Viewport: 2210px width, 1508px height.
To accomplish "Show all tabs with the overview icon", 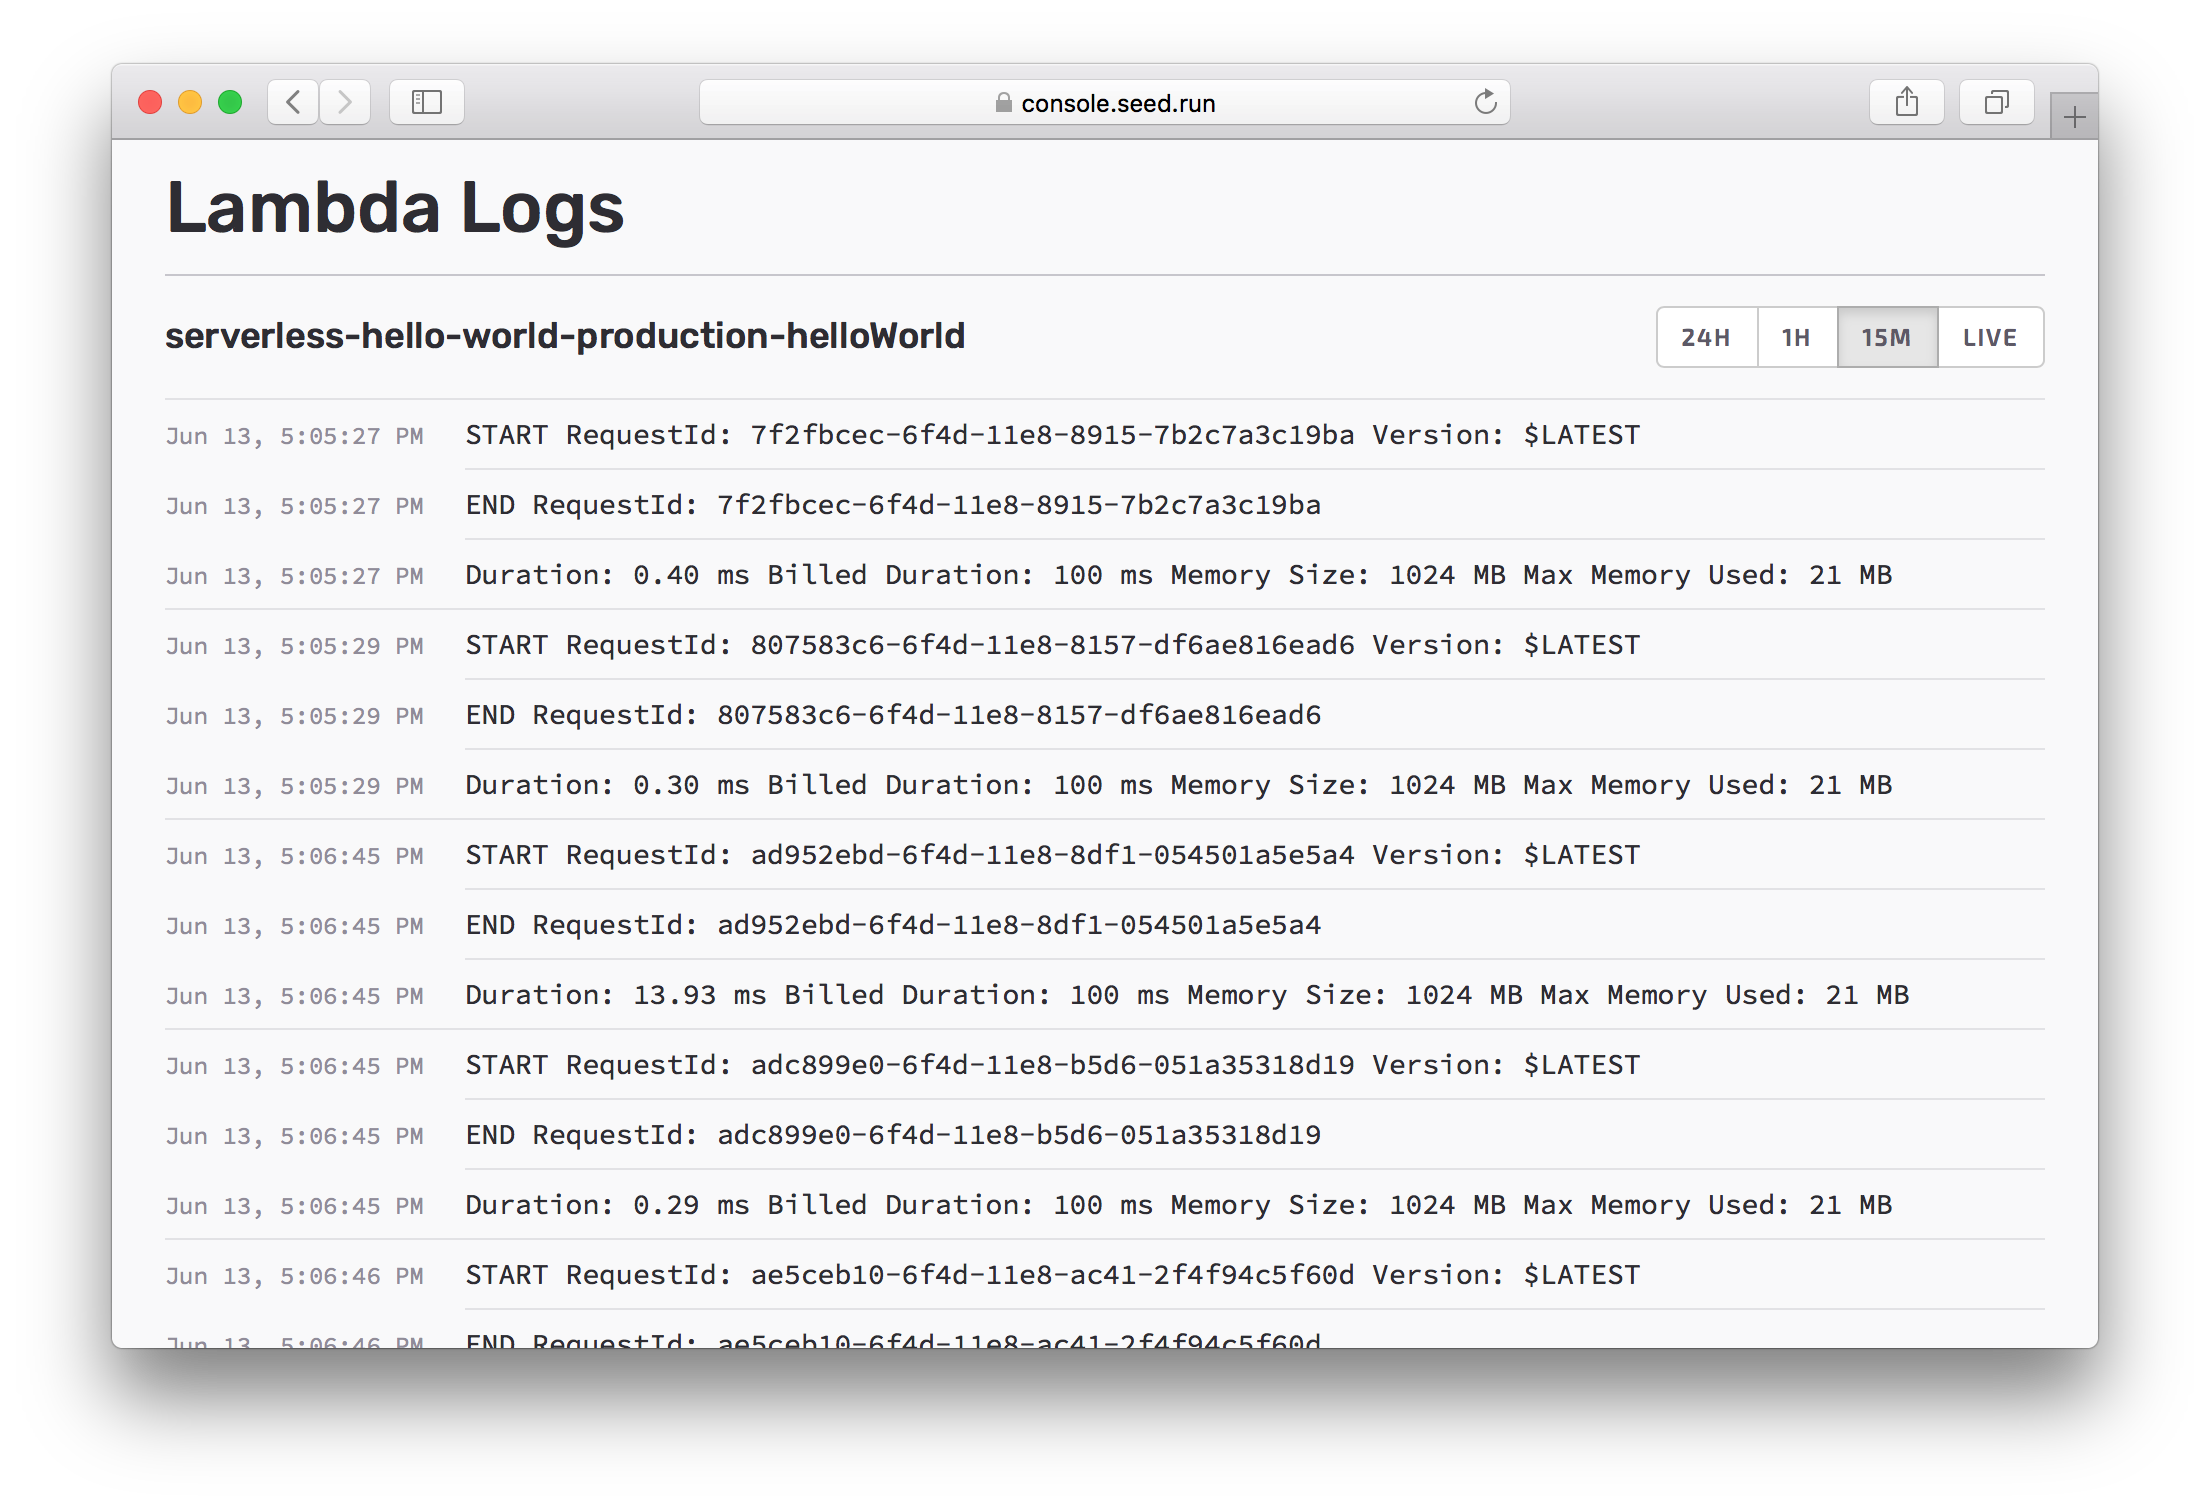I will (x=1996, y=102).
